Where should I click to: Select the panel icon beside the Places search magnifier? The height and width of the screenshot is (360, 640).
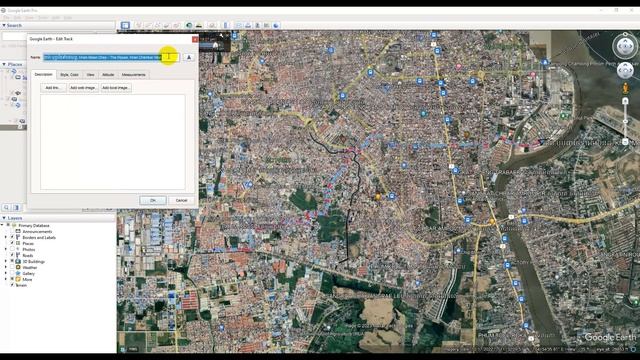(17, 208)
